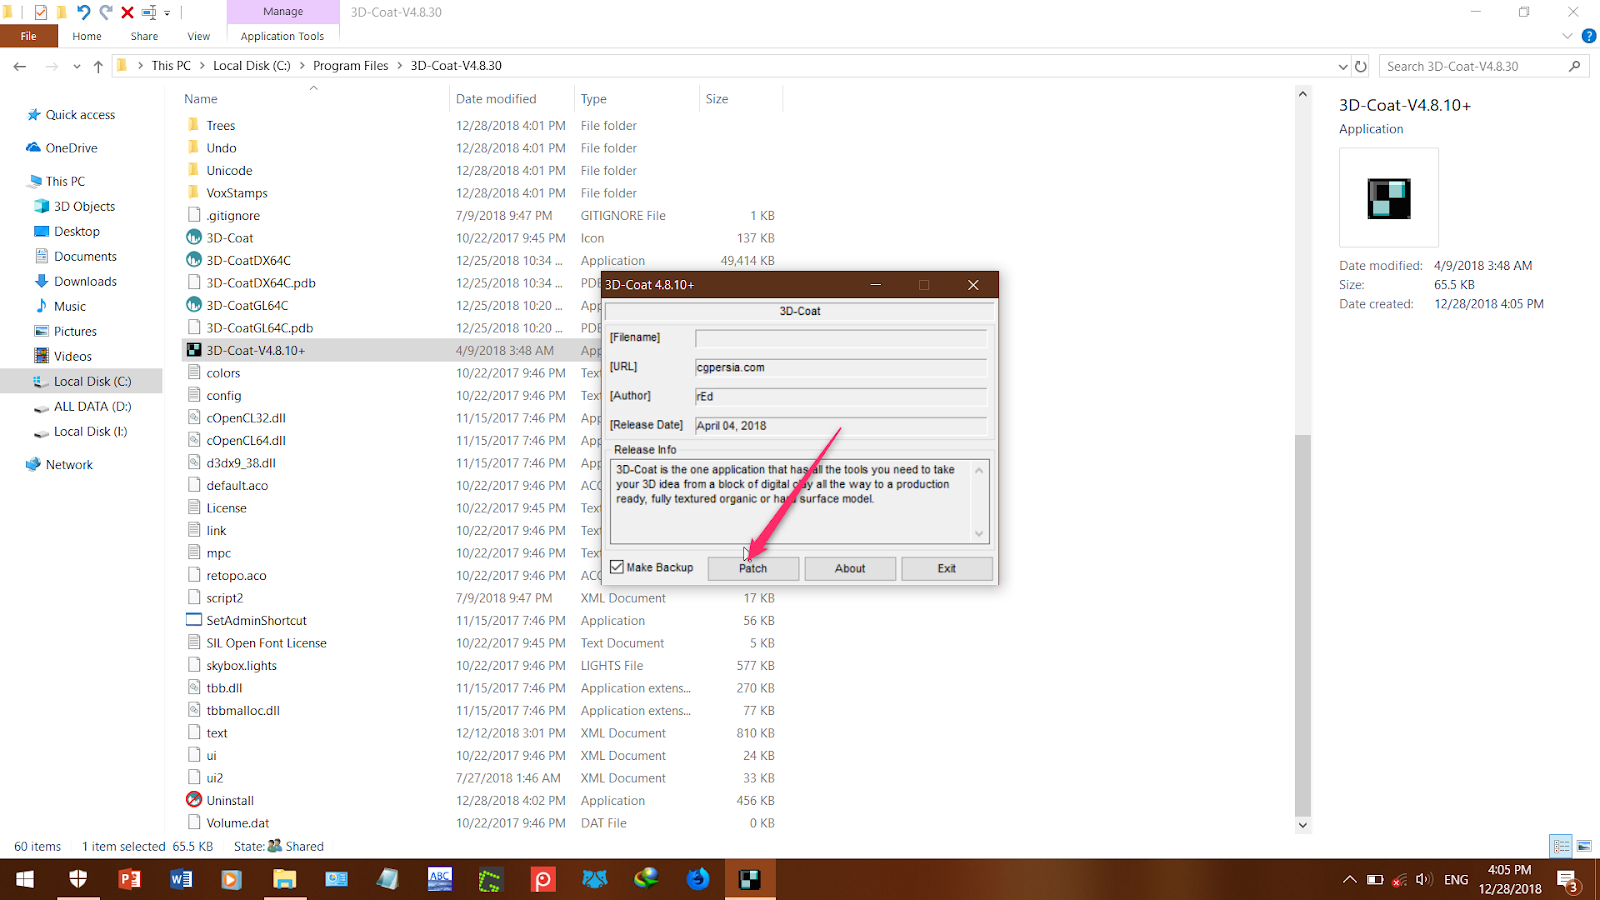Sort files by Date modified column header

point(496,99)
